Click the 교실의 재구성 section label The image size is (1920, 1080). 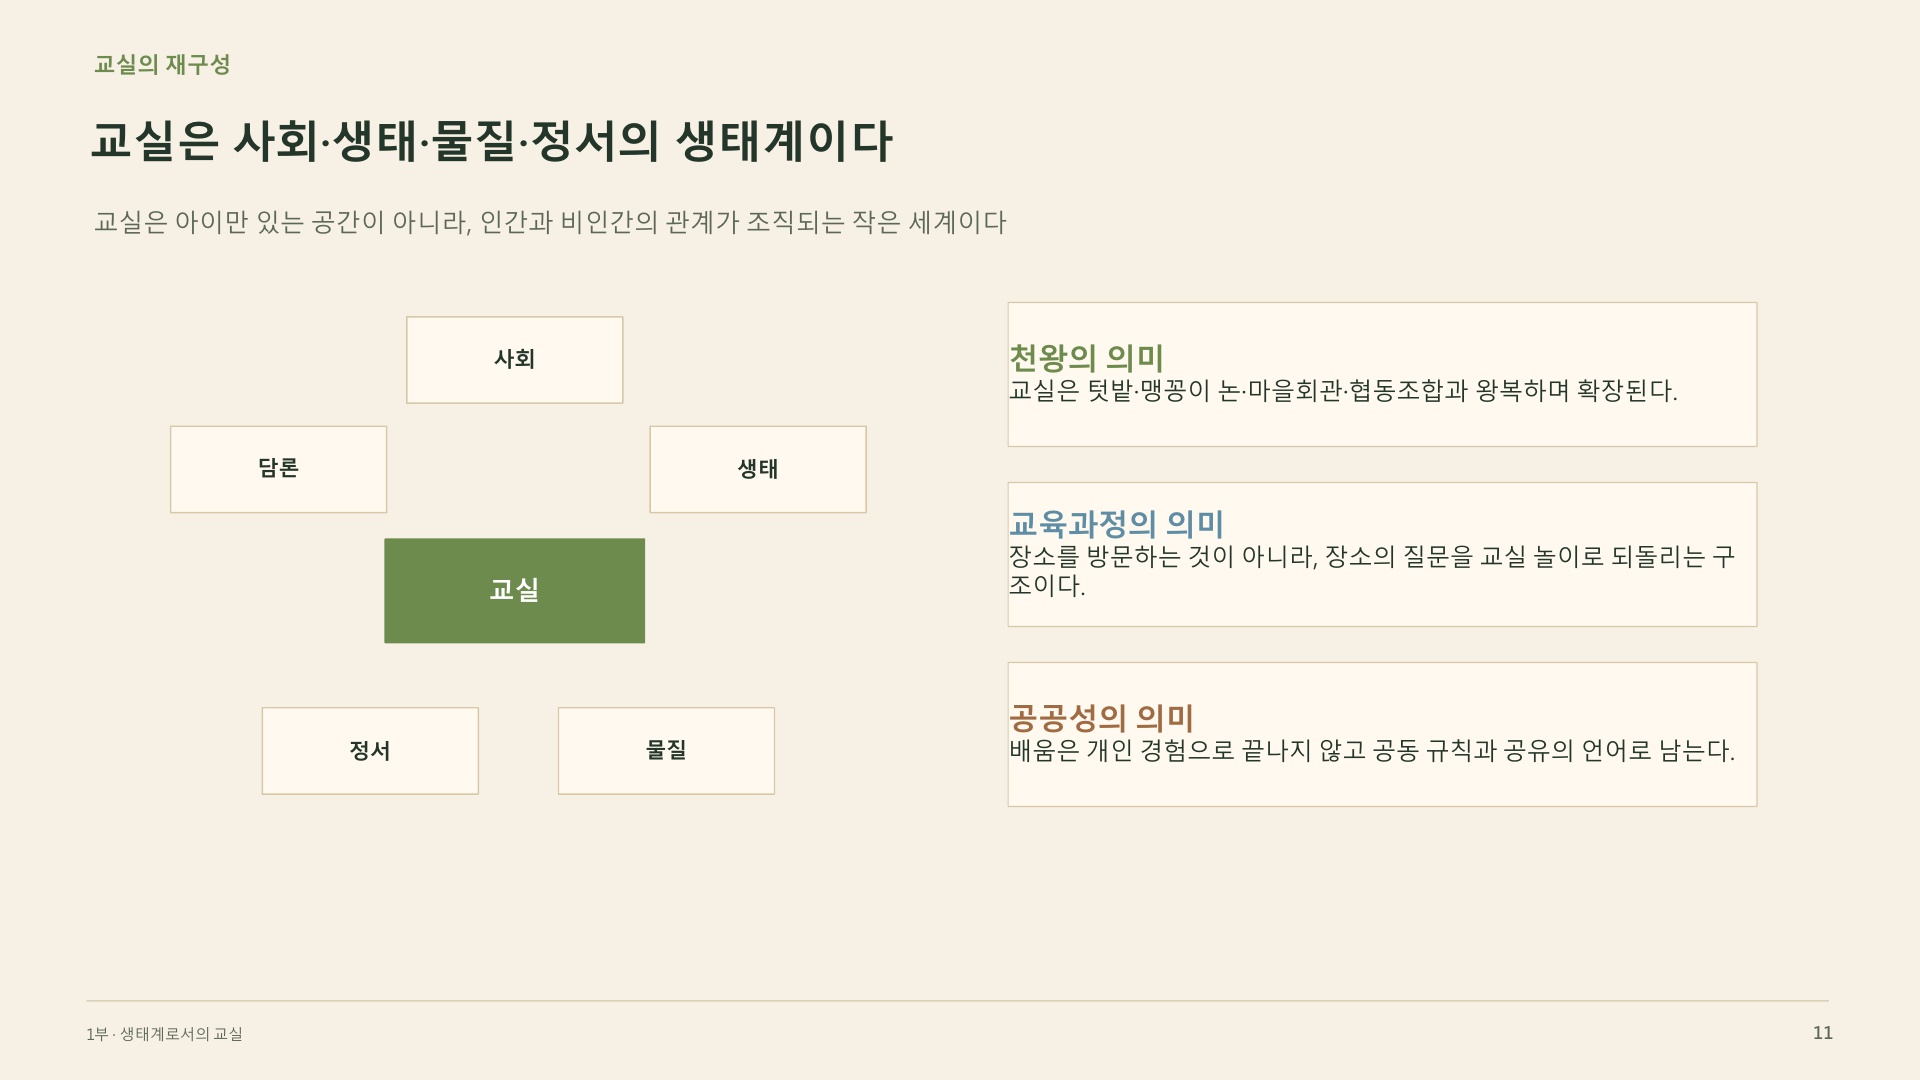click(162, 65)
